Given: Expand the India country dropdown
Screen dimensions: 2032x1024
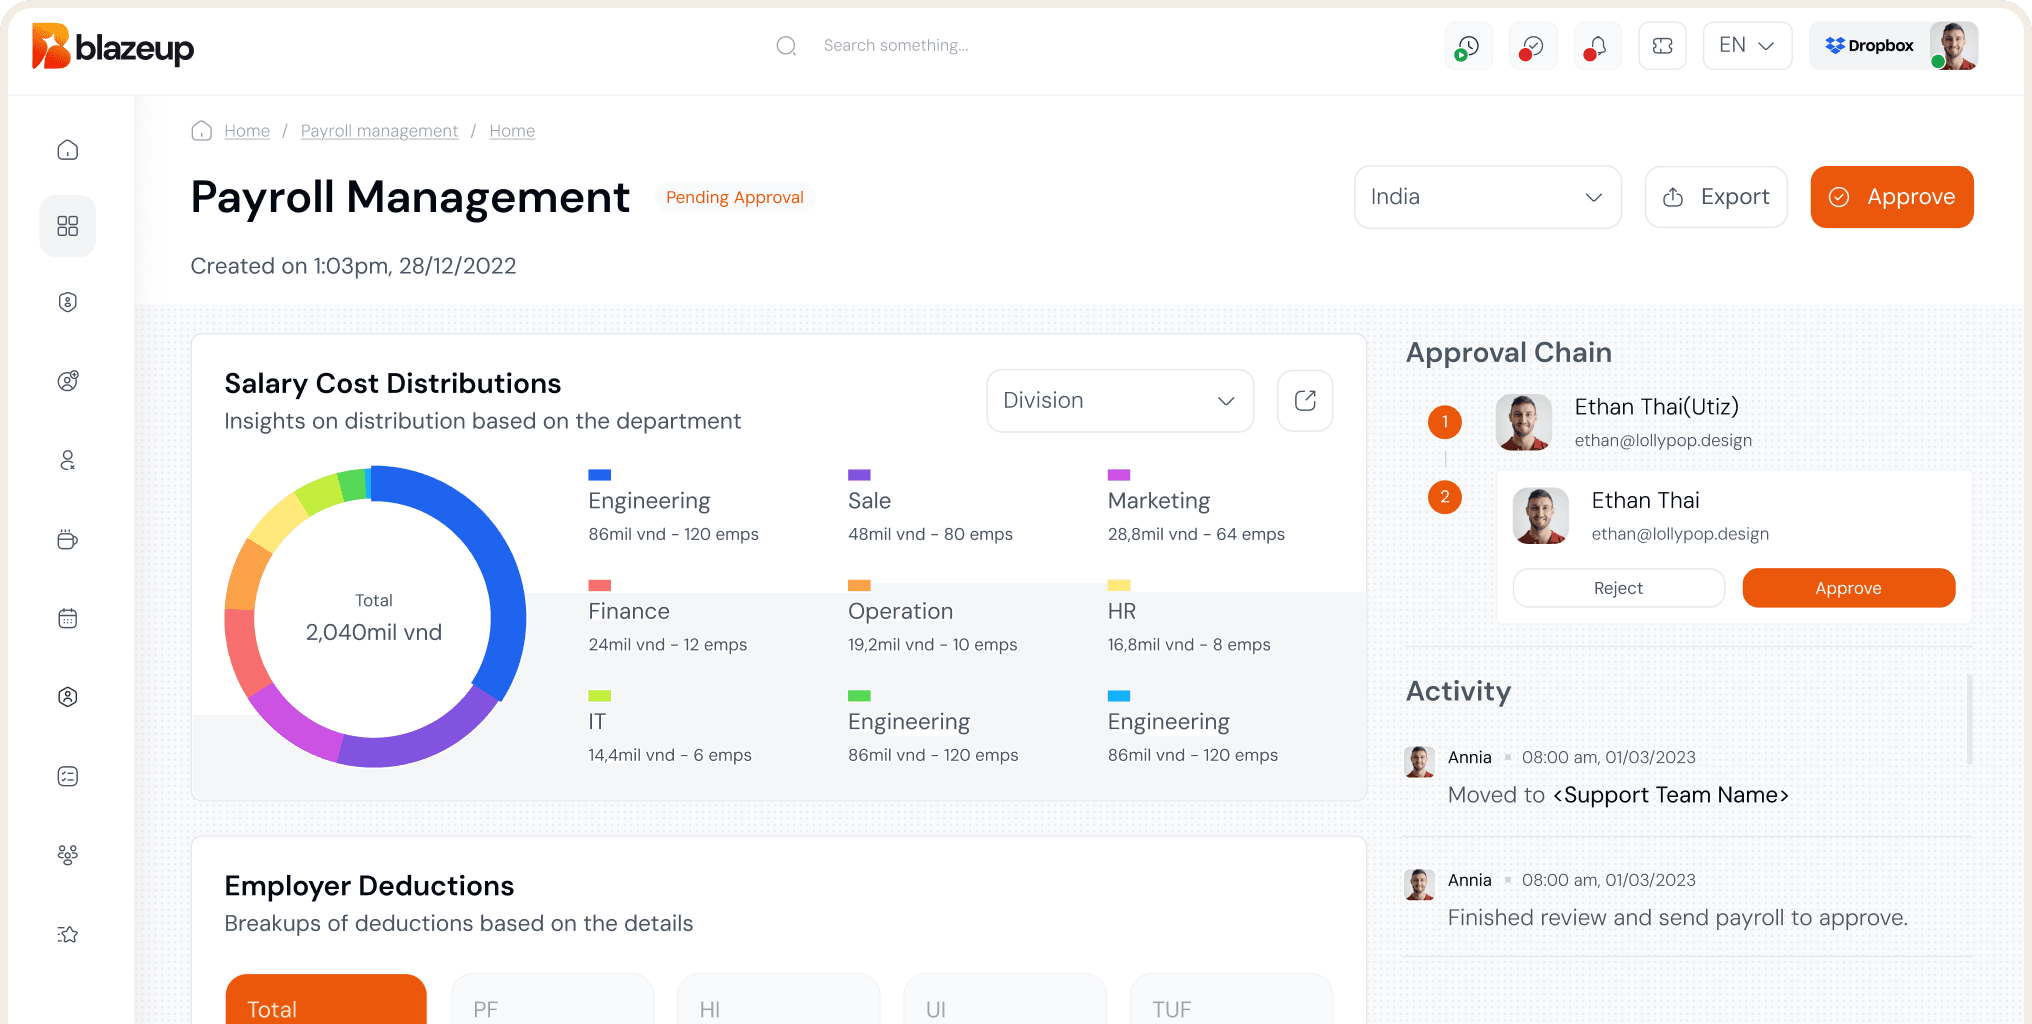Looking at the screenshot, I should point(1487,197).
